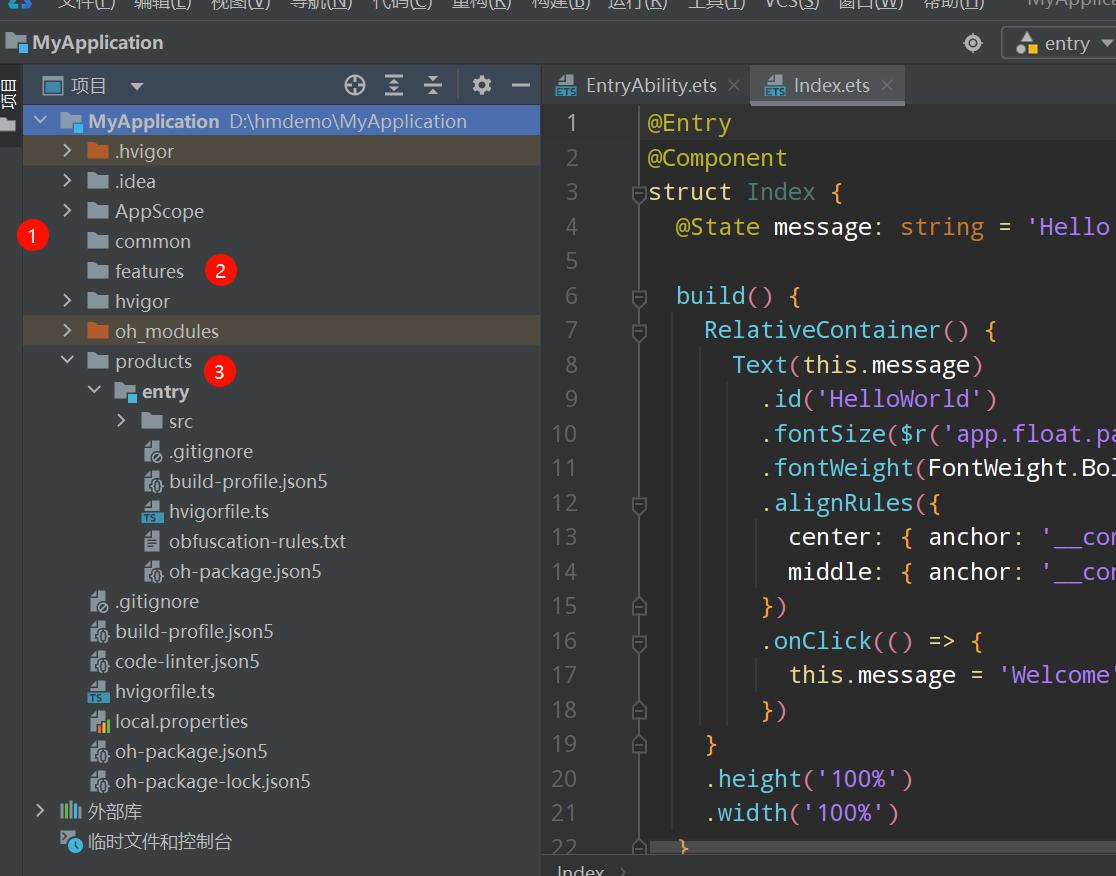
Task: Click the Index.ets tab file icon
Action: (774, 85)
